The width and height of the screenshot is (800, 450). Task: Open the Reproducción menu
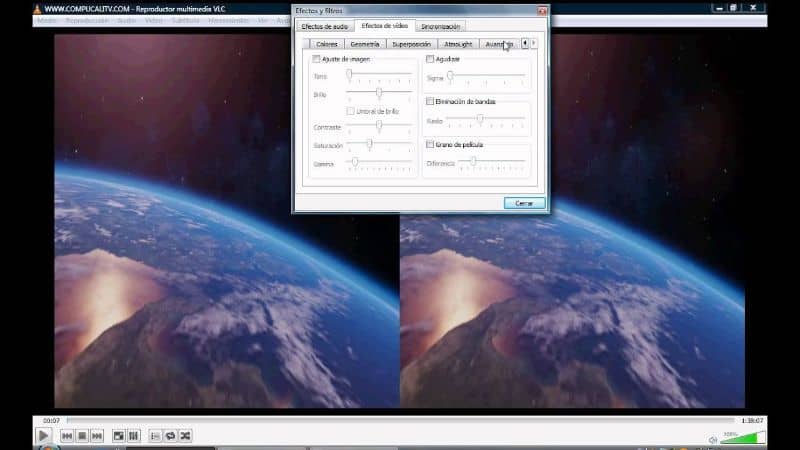tap(87, 20)
